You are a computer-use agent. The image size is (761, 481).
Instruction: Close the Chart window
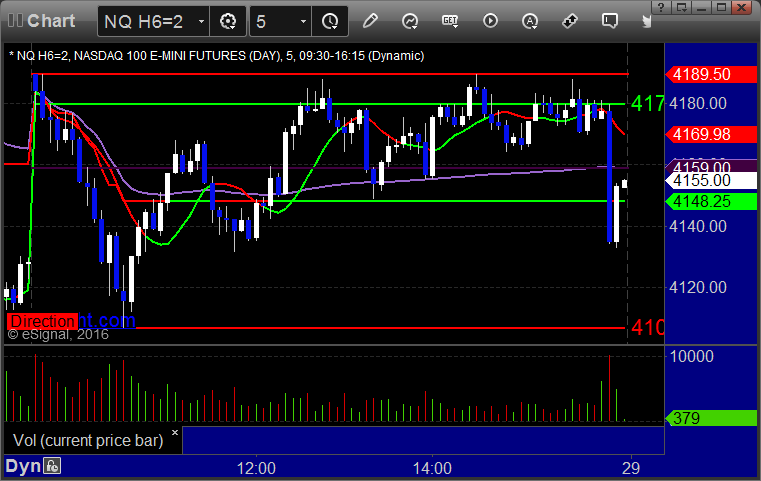(742, 7)
